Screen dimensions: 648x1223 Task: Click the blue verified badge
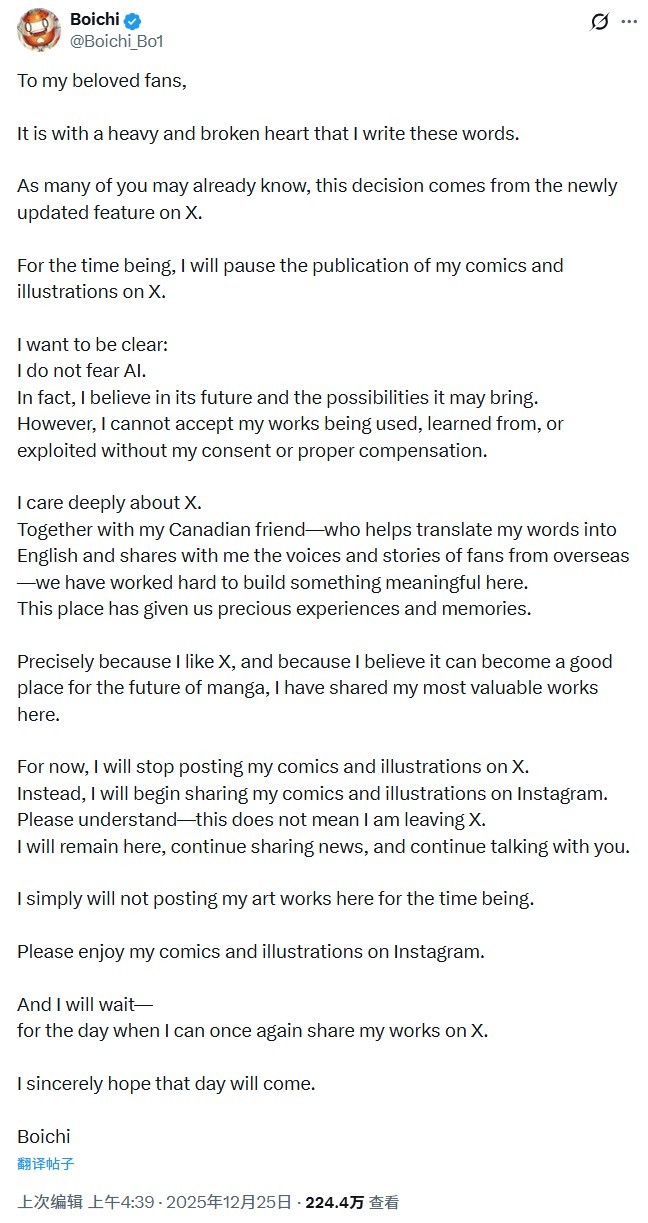132,20
